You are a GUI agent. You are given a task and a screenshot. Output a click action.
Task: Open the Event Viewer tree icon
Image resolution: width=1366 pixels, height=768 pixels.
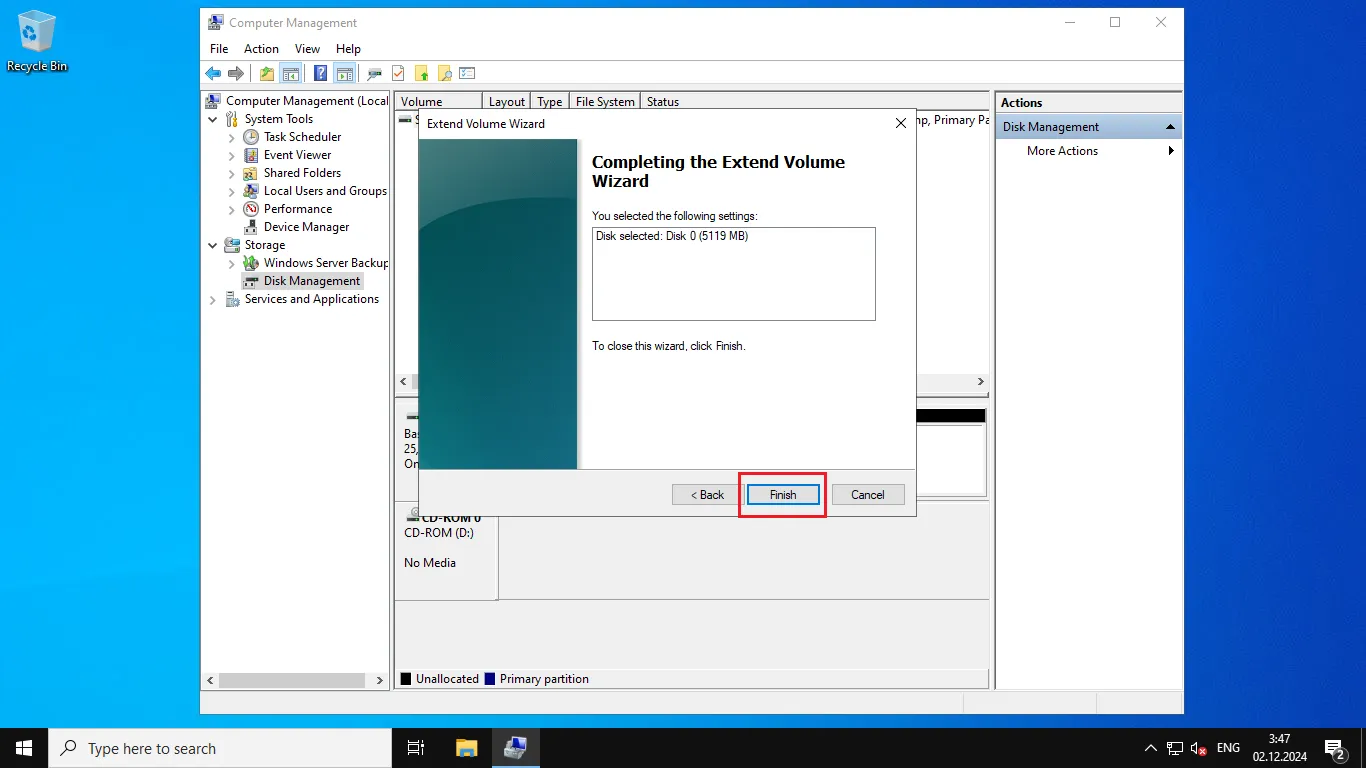tap(251, 155)
